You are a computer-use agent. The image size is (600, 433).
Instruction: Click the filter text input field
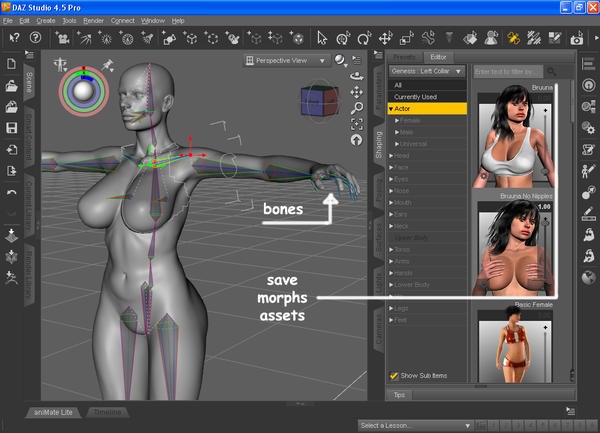click(508, 71)
